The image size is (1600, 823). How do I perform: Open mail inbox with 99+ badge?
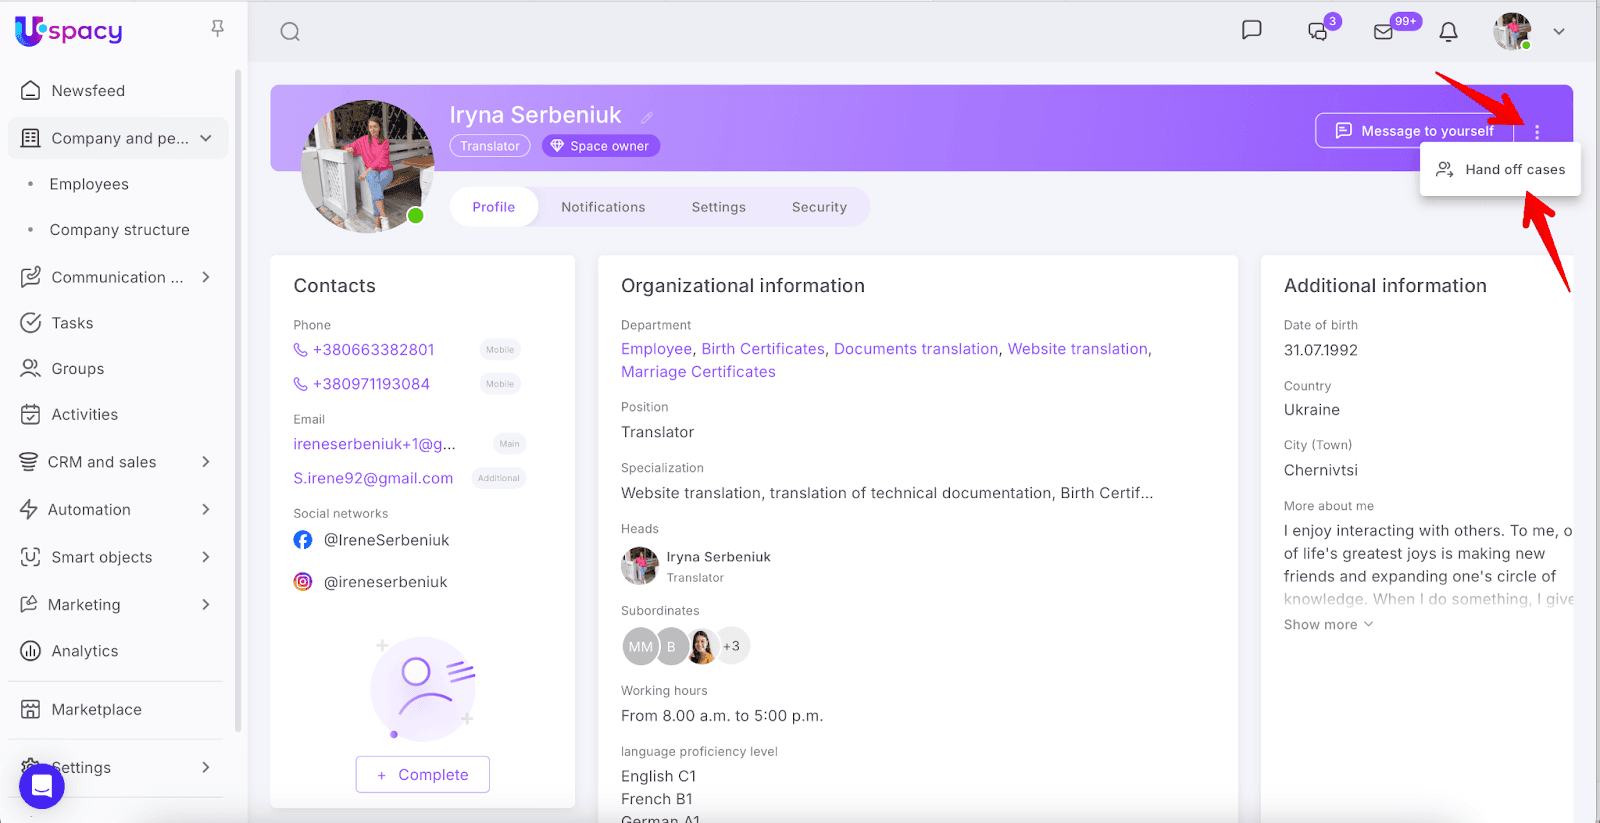coord(1384,32)
